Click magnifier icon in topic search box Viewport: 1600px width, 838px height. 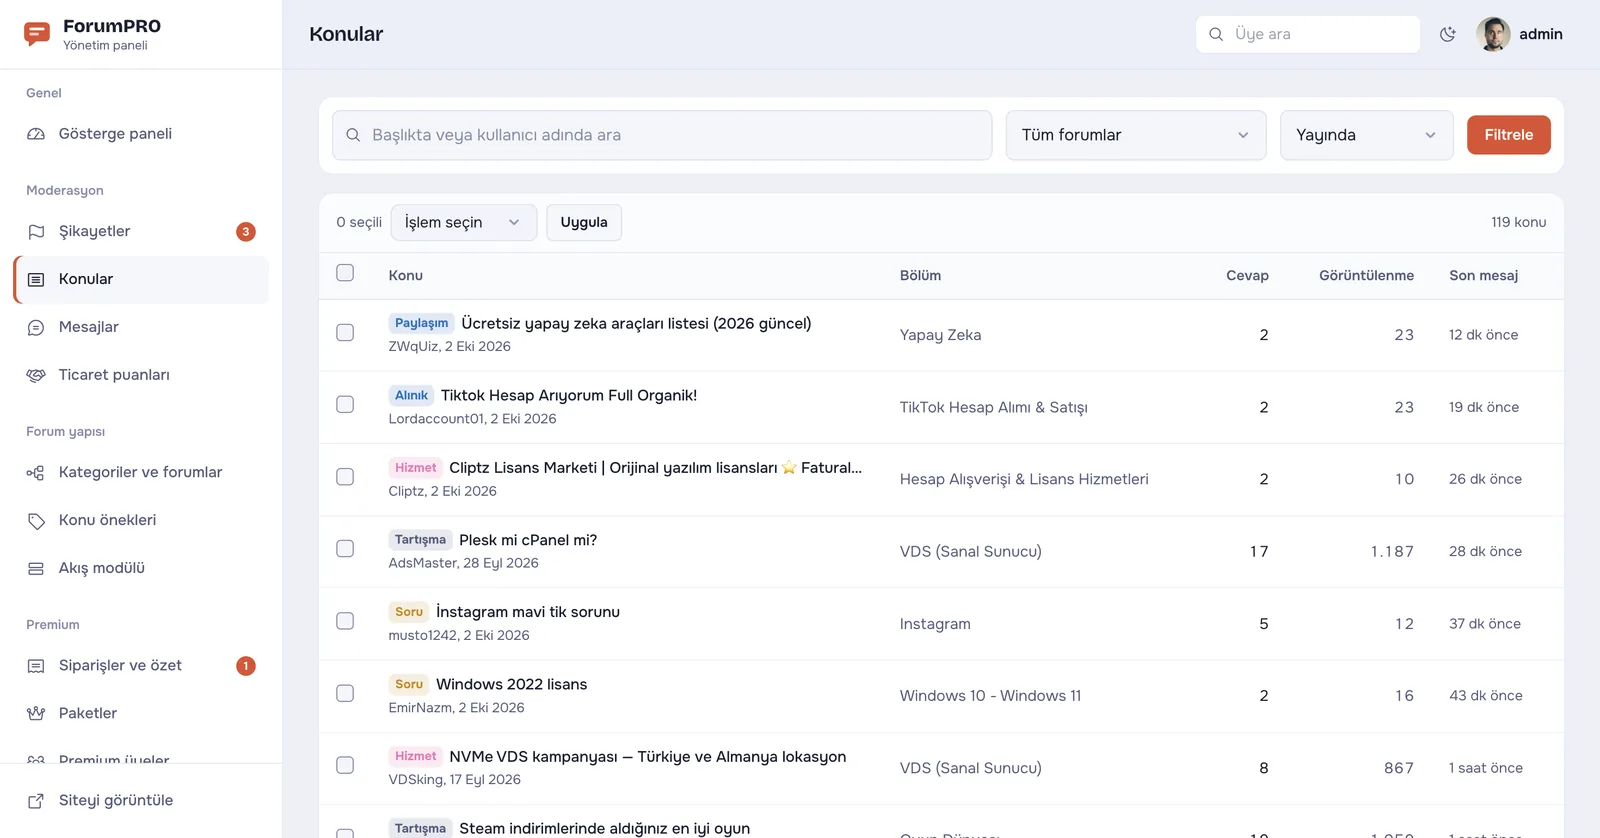point(353,135)
